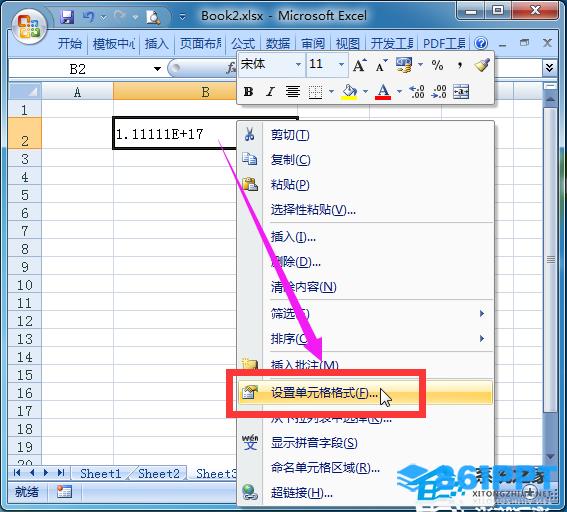Apply percent style from the mini toolbar
The height and width of the screenshot is (512, 567).
(x=437, y=65)
